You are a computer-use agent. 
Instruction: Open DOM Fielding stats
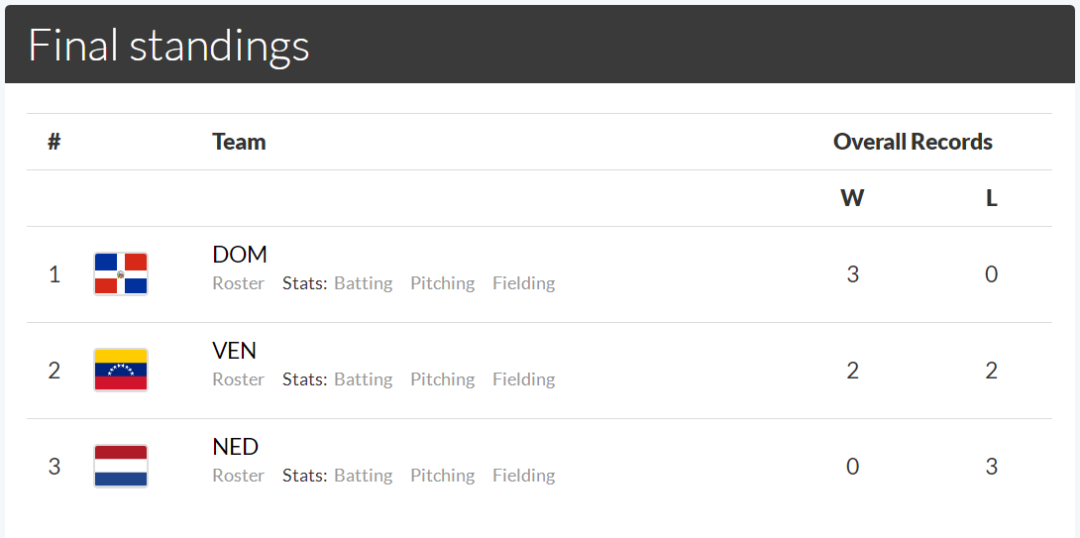point(523,283)
